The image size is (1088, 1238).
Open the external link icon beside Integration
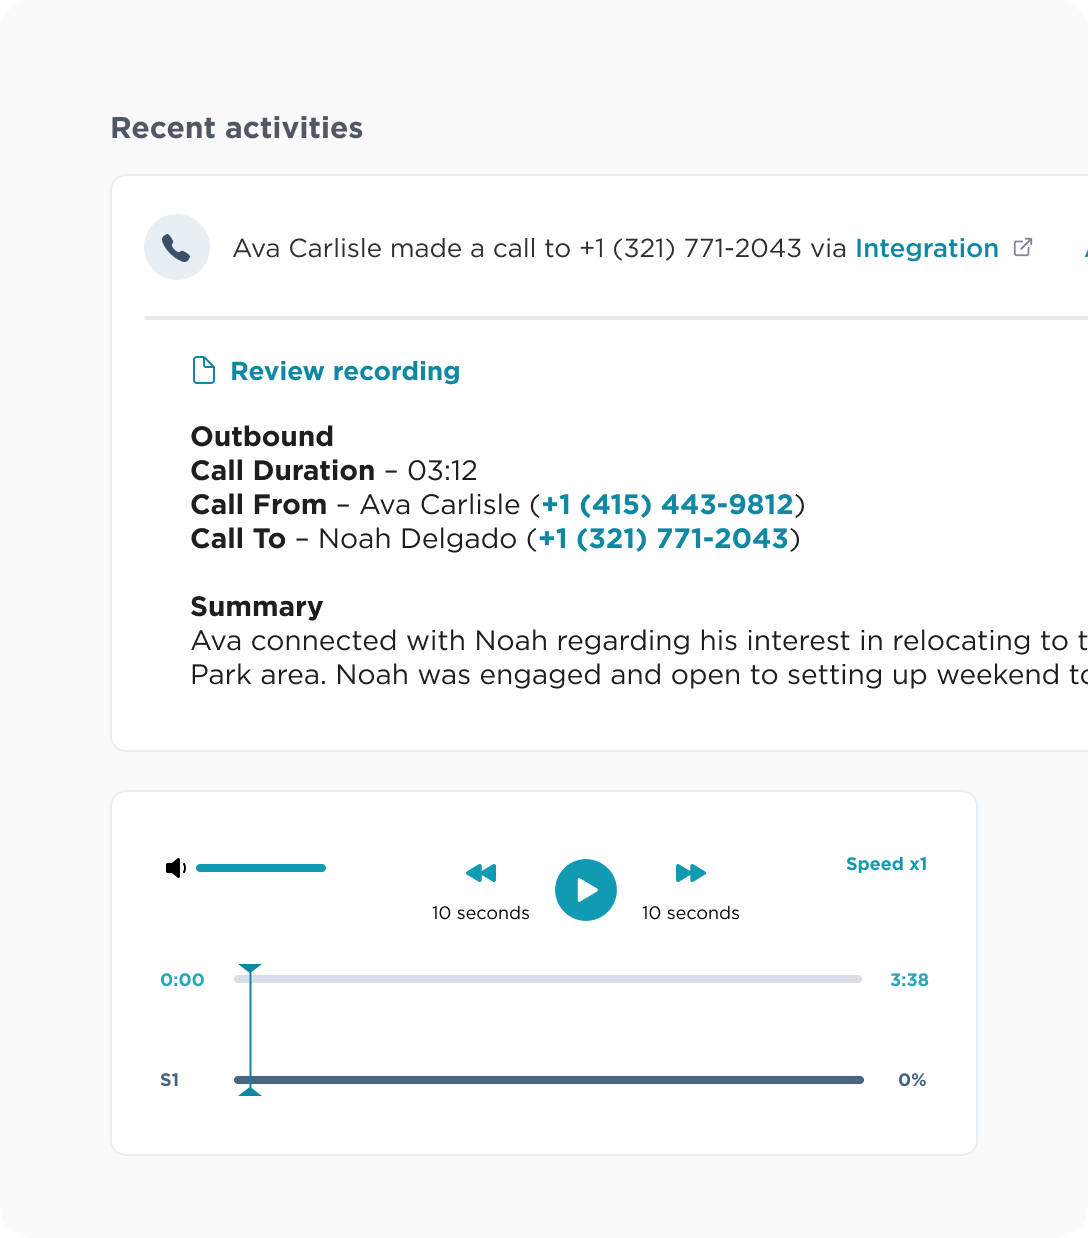click(x=1022, y=247)
